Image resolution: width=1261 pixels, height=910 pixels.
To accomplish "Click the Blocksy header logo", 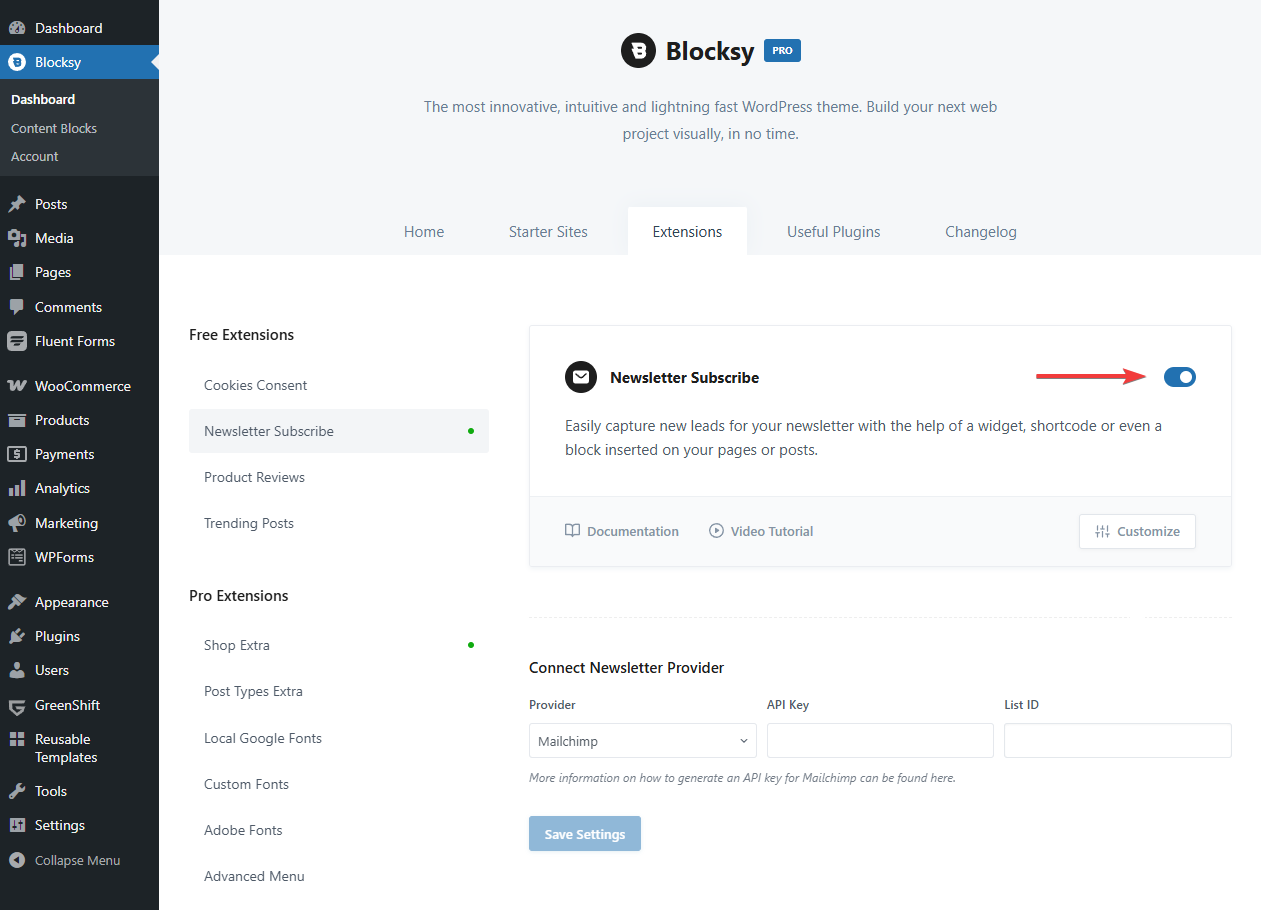I will [638, 51].
